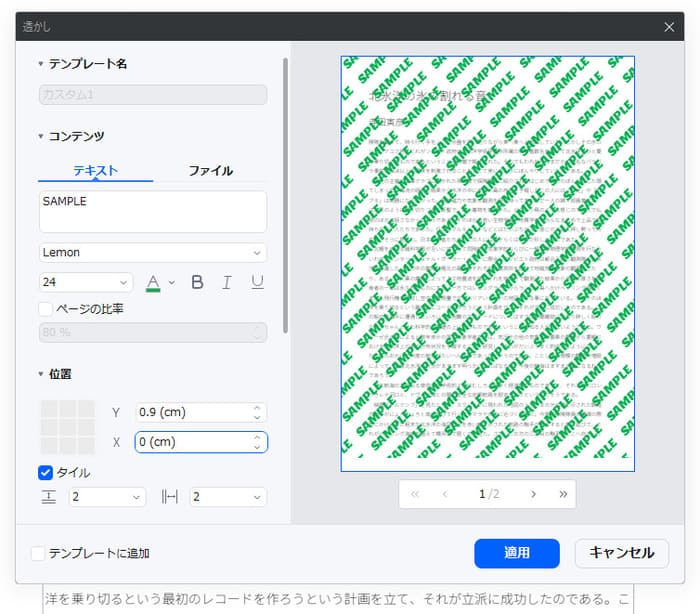Jump to last preview page
This screenshot has width=700, height=614.
pos(562,494)
